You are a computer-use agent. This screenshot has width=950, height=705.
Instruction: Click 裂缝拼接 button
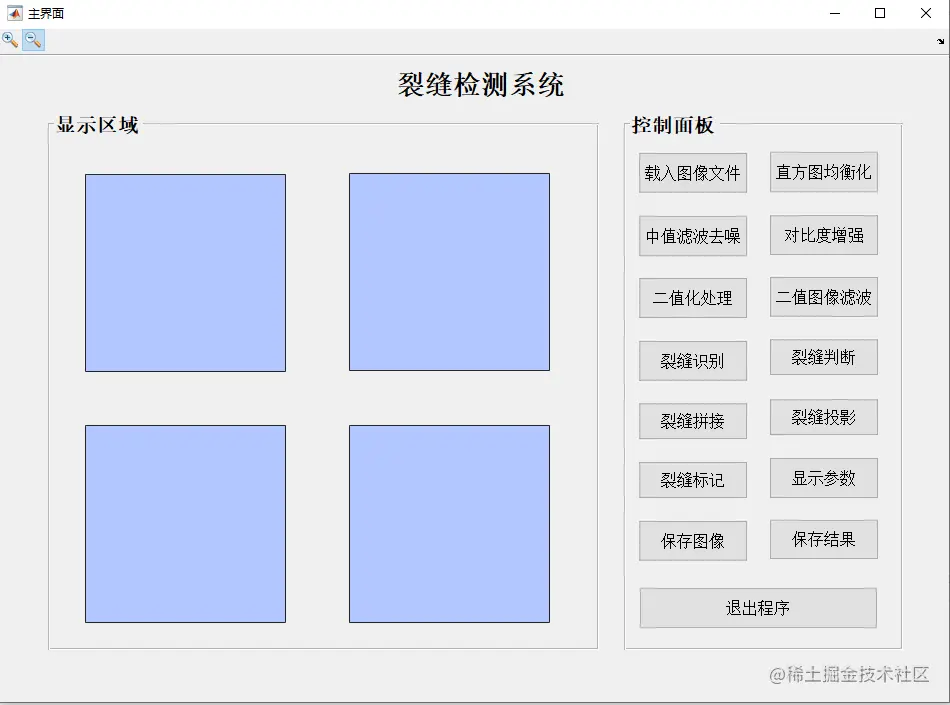pyautogui.click(x=693, y=421)
